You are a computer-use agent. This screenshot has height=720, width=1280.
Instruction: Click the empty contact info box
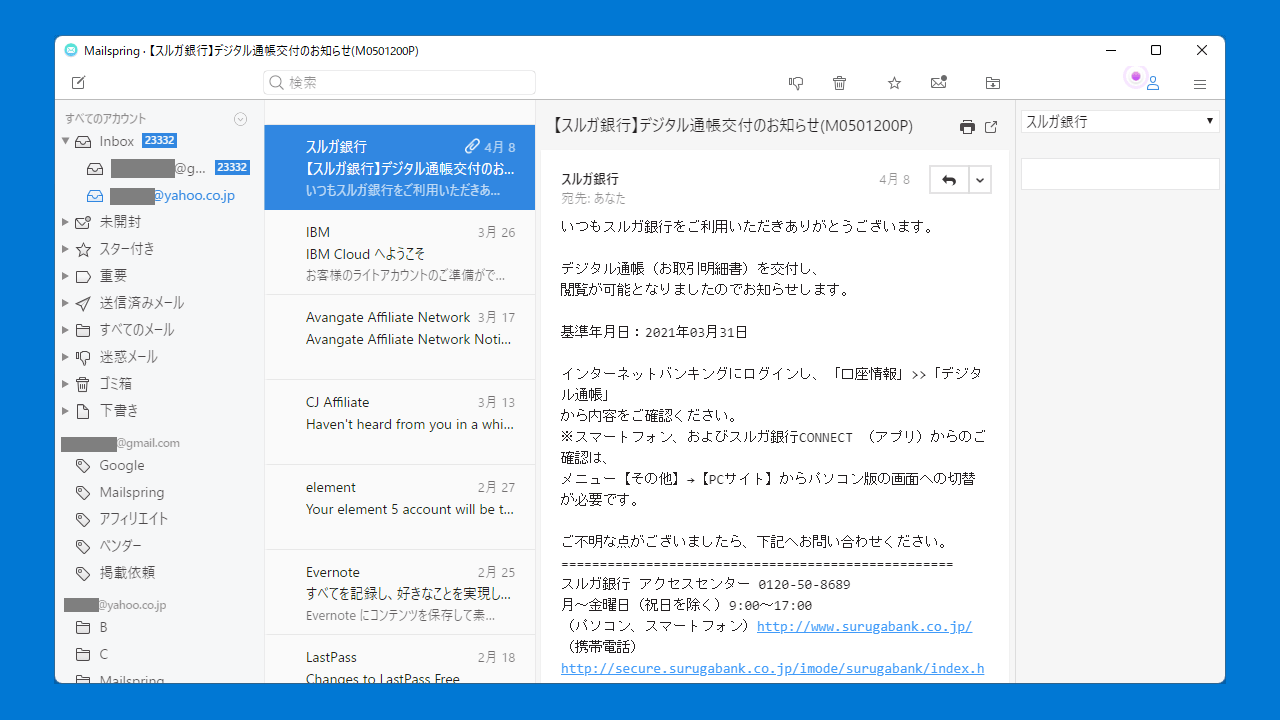1120,174
